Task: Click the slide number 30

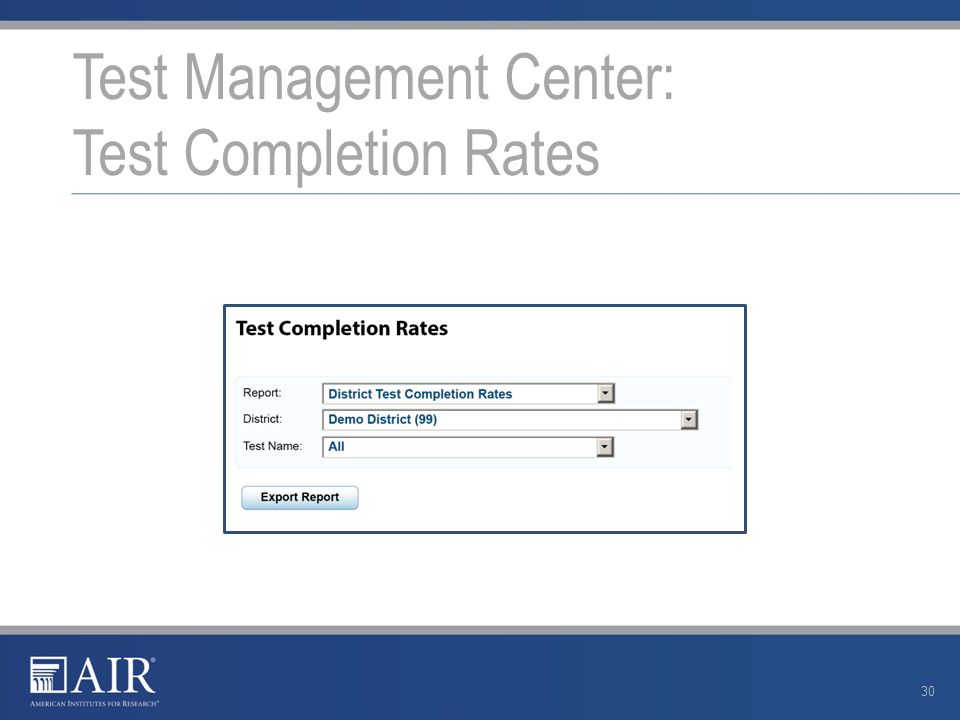Action: point(928,691)
